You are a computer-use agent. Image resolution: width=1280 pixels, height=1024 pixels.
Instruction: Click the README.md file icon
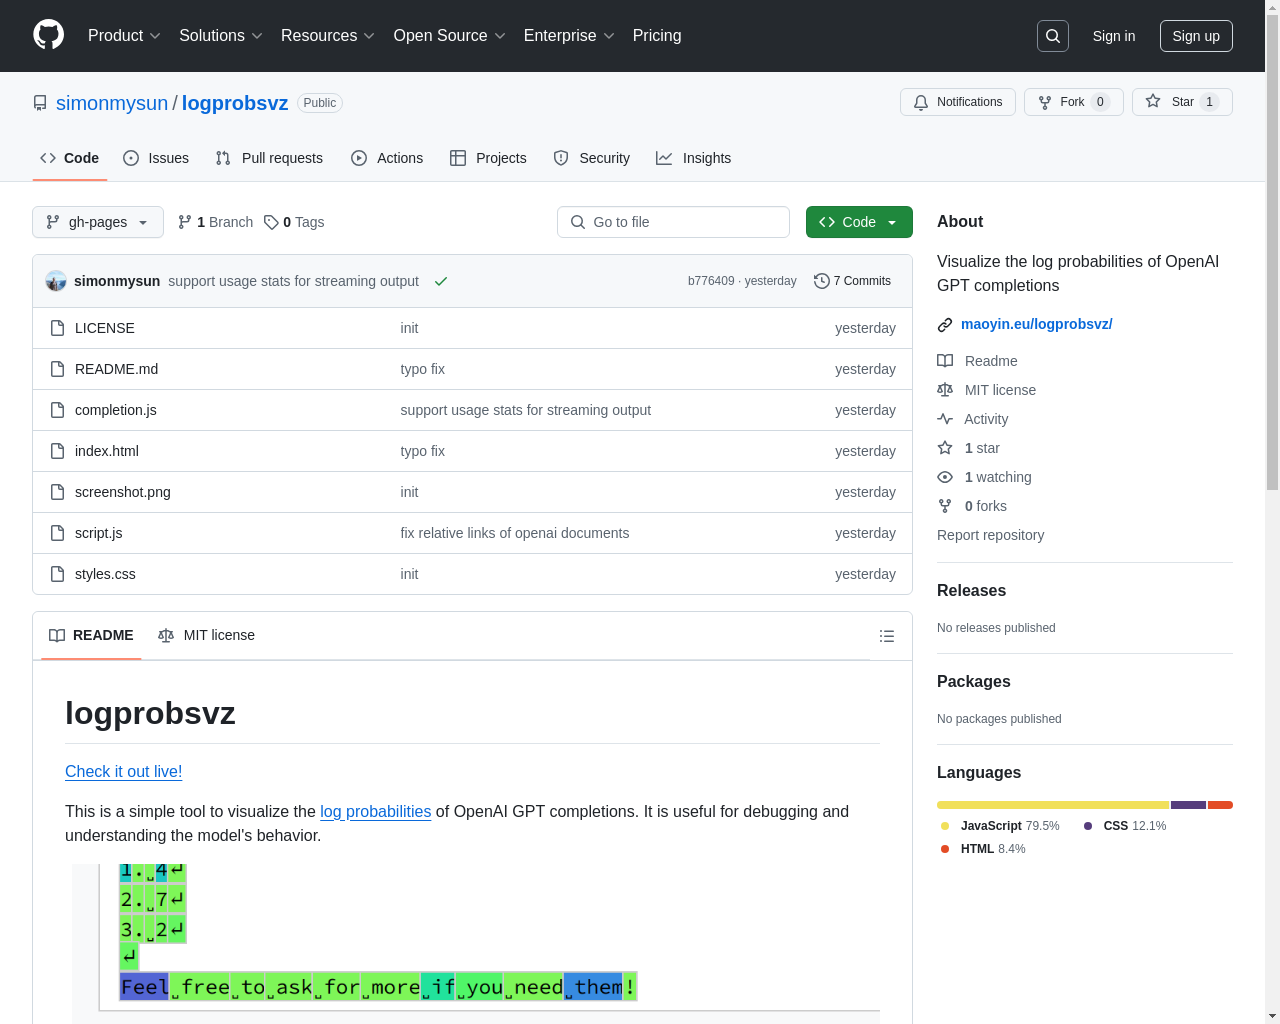[x=58, y=369]
